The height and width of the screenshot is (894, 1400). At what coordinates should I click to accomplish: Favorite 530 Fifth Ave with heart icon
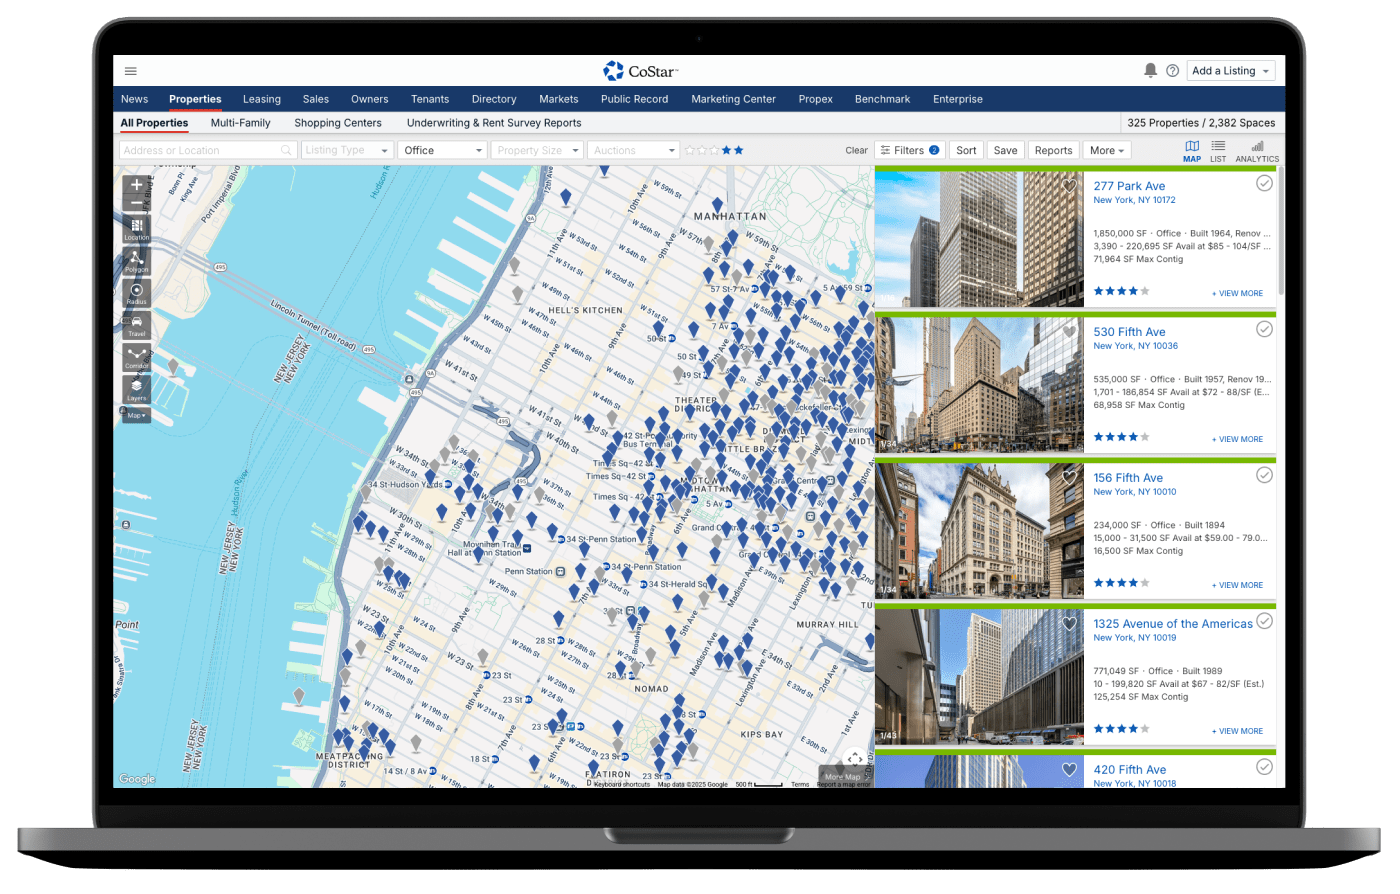point(1069,332)
